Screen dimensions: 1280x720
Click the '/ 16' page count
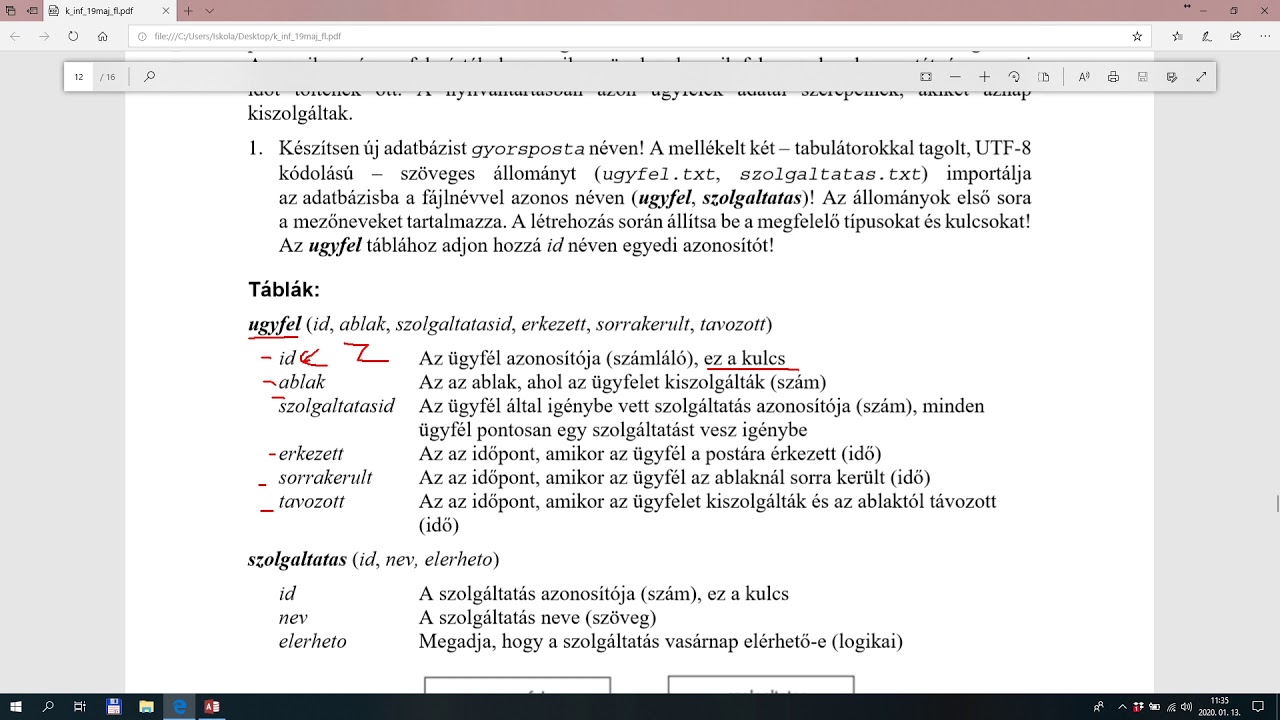click(108, 77)
